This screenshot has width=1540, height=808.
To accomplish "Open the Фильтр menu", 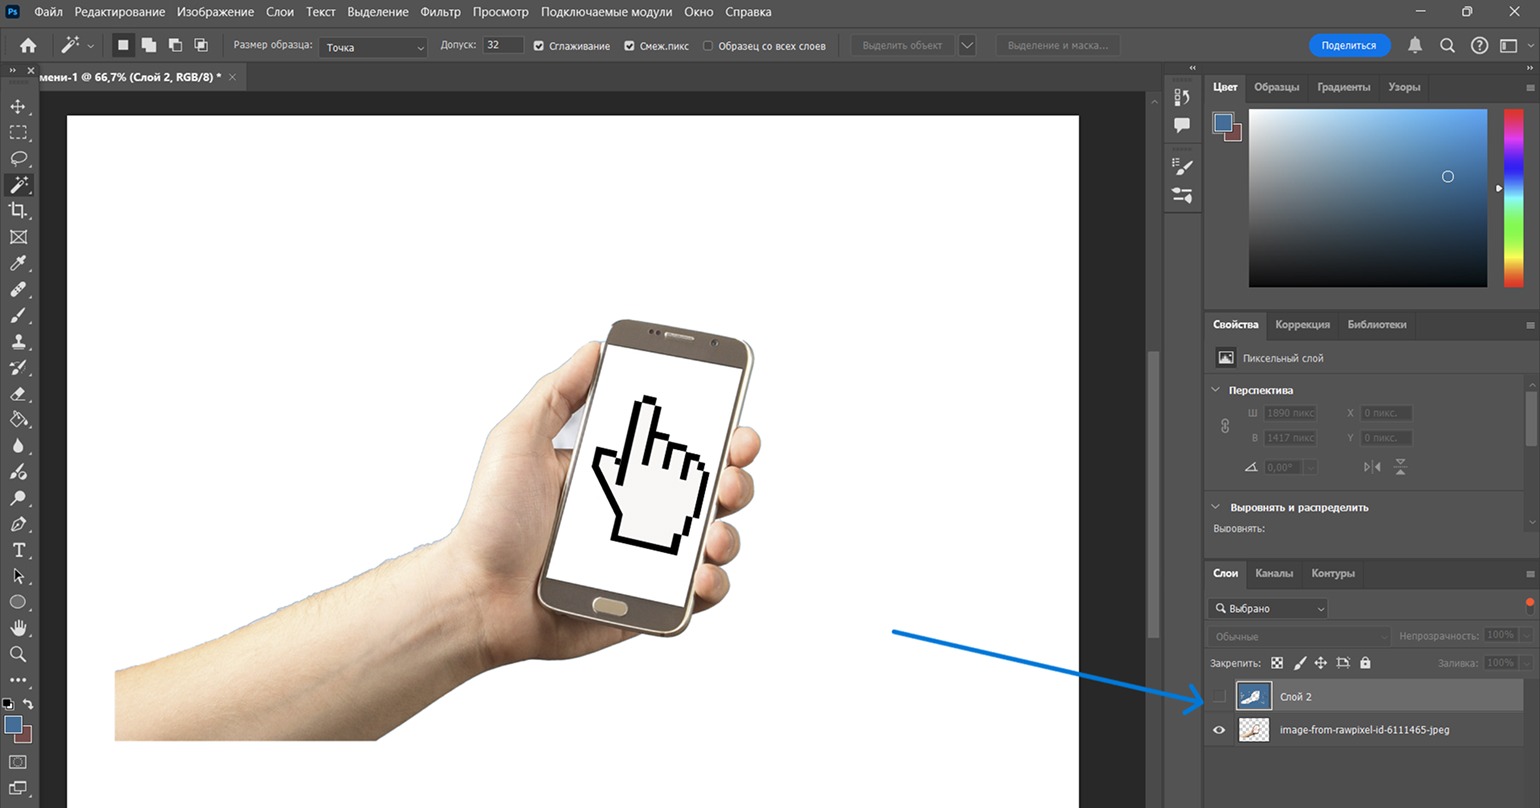I will [441, 12].
